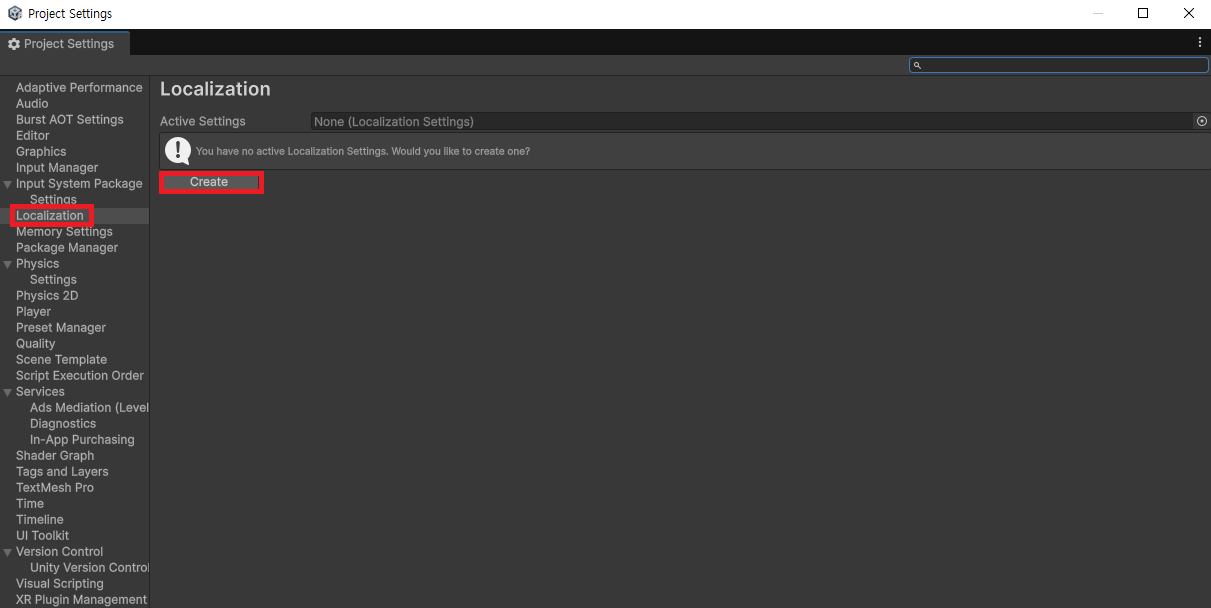This screenshot has width=1211, height=608.
Task: Open In-App Purchasing settings
Action: pyautogui.click(x=82, y=440)
